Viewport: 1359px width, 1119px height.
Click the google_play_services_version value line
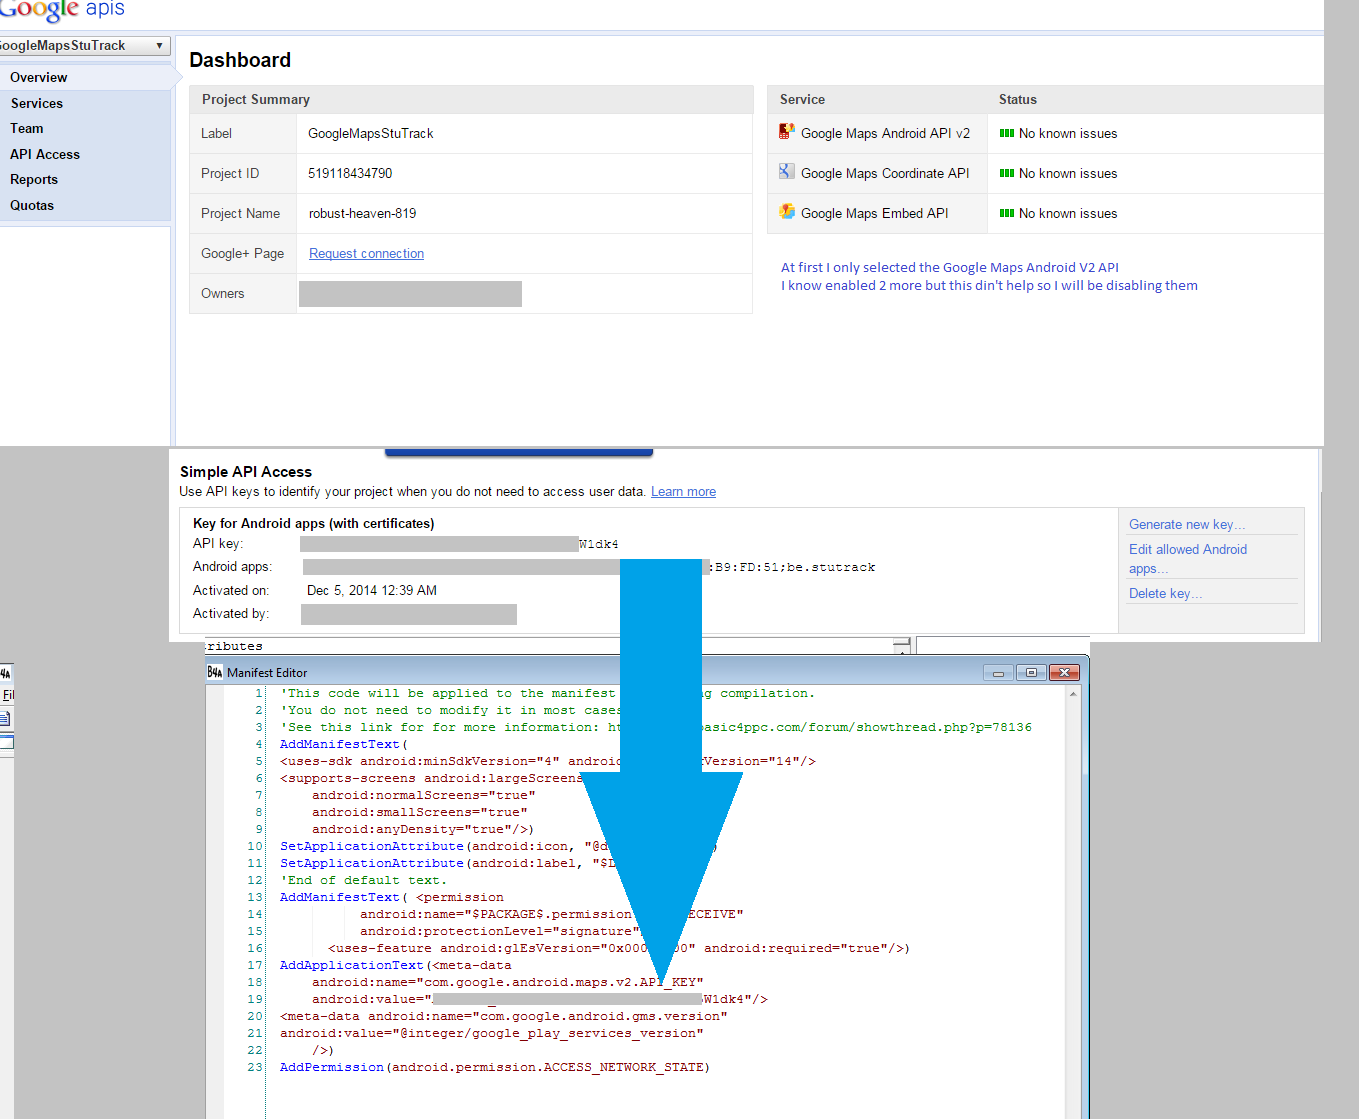(x=492, y=1033)
